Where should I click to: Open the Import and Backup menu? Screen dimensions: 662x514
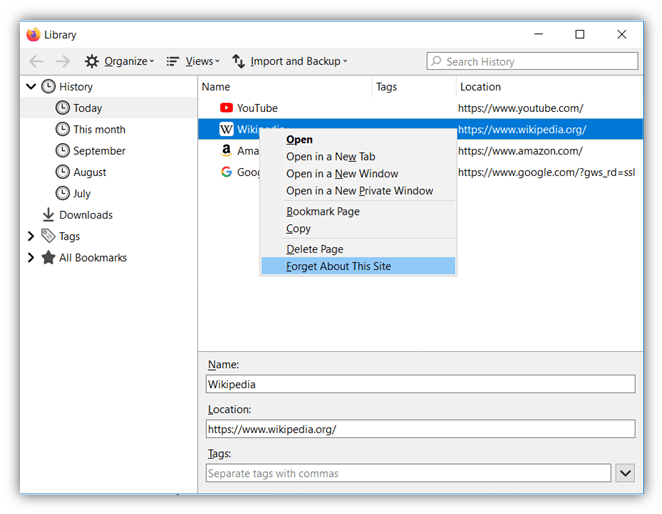pos(290,61)
